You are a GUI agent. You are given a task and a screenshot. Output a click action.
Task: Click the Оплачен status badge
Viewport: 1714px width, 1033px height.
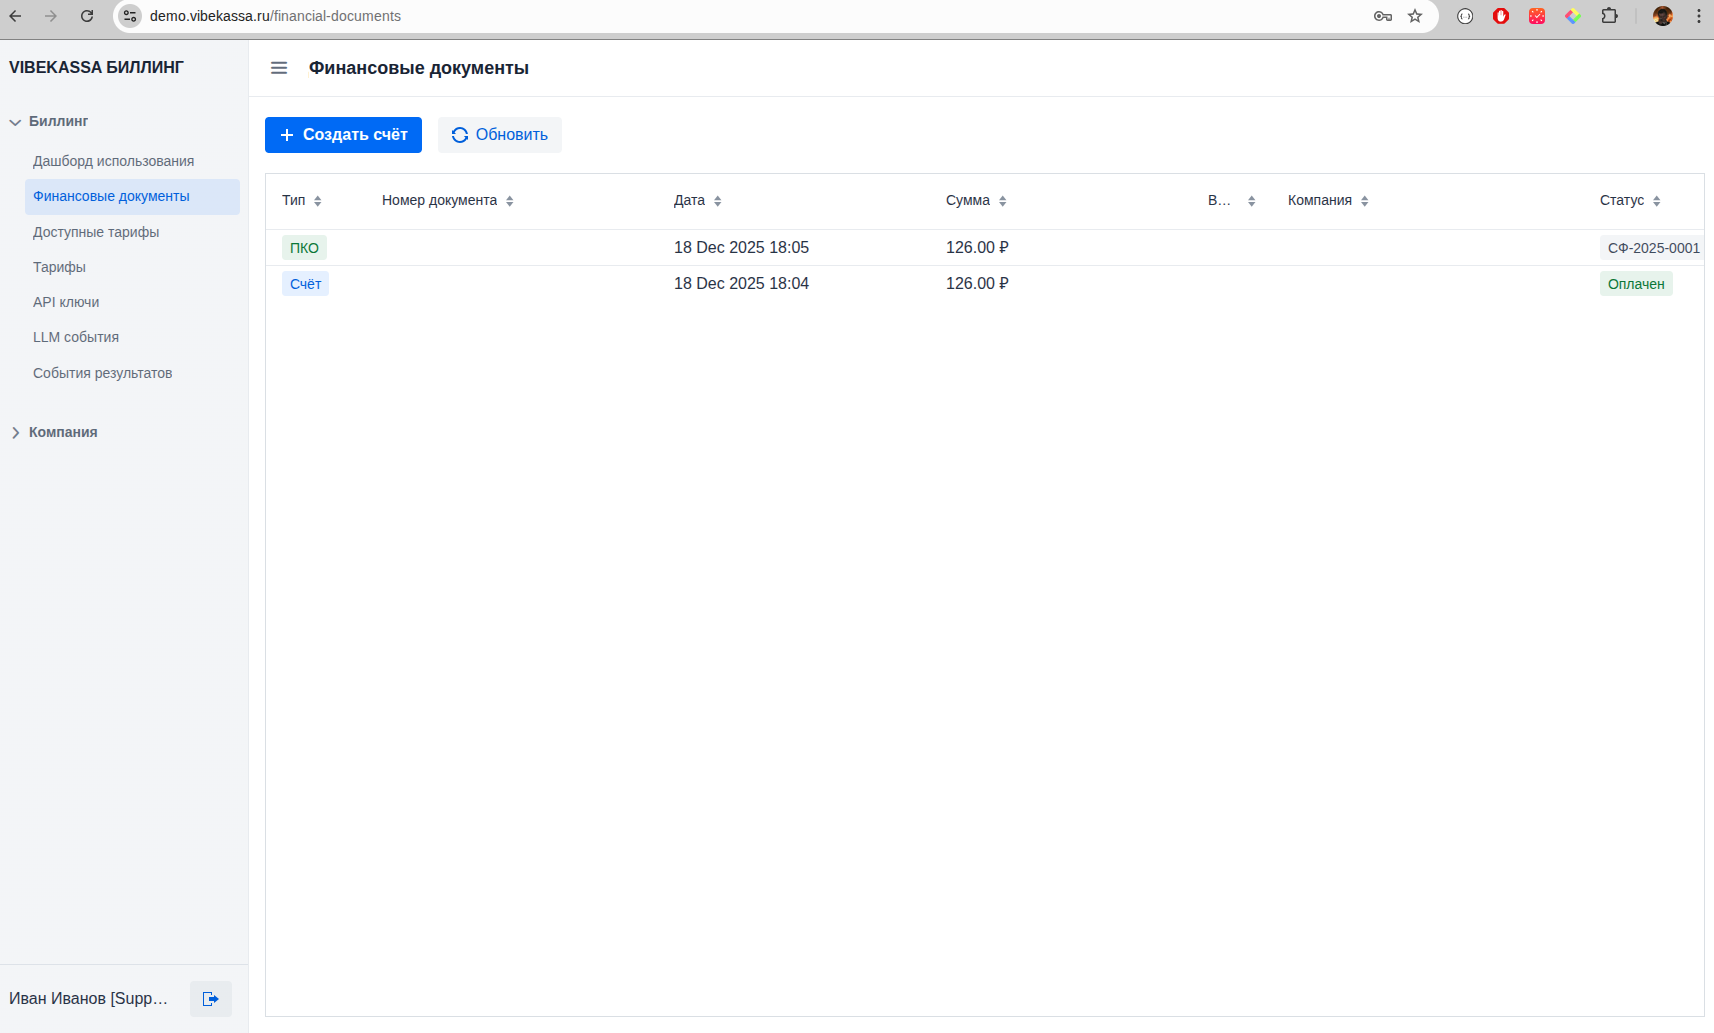coord(1635,284)
